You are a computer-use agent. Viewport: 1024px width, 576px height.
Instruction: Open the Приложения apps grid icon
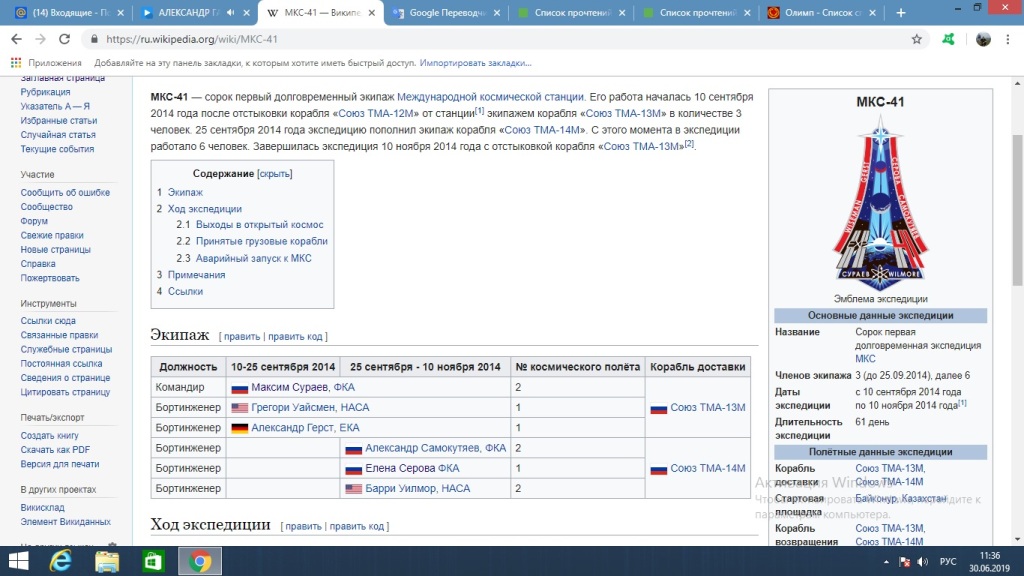16,63
